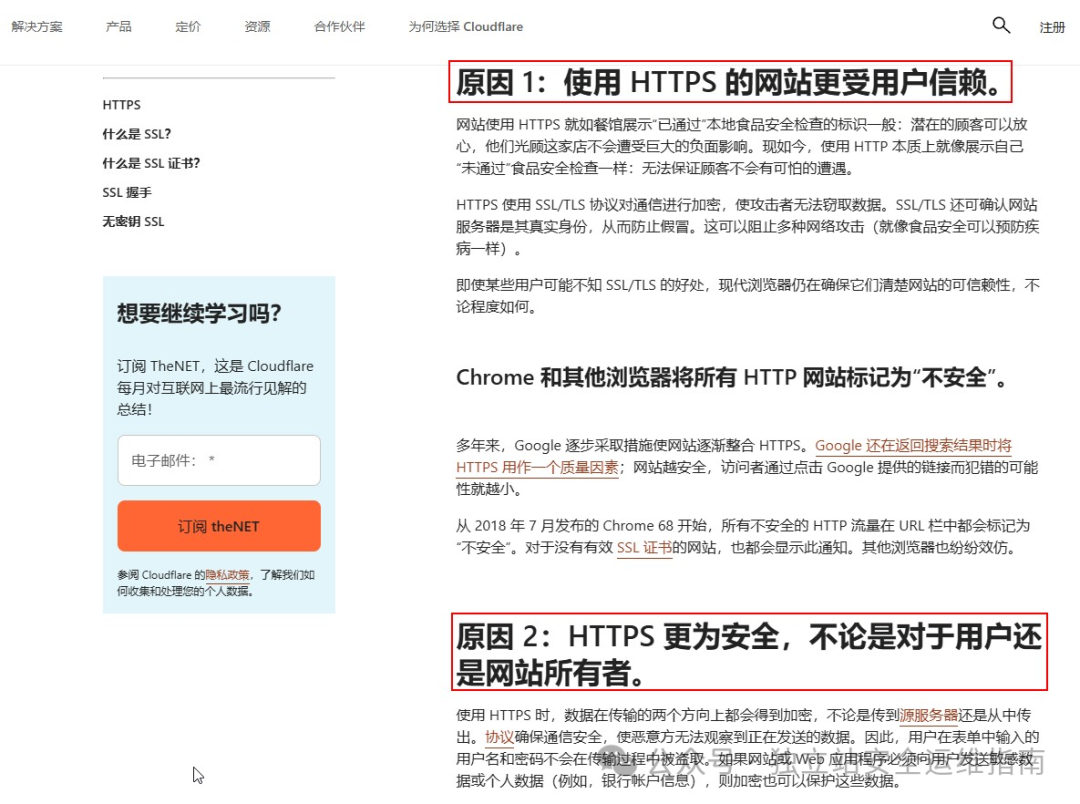Open the 产品 menu

(x=118, y=27)
